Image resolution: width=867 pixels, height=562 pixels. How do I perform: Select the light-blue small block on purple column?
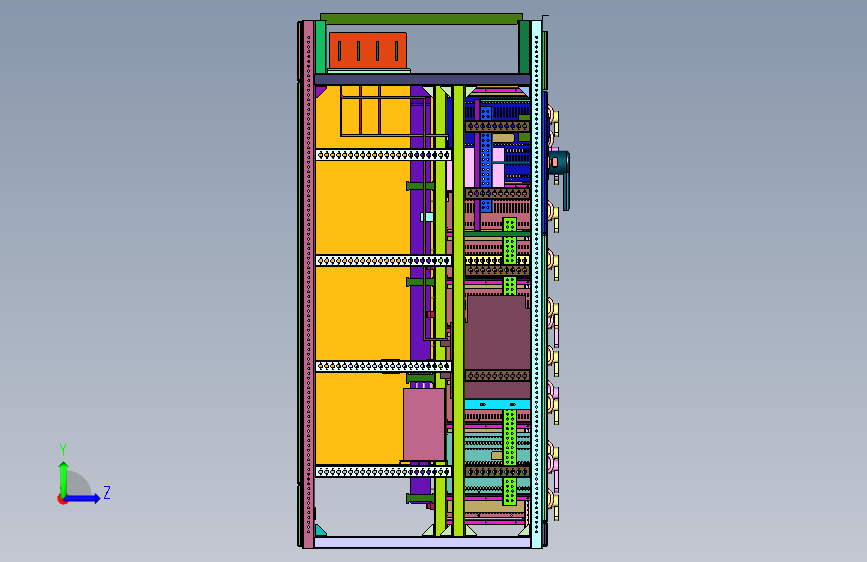click(x=427, y=217)
